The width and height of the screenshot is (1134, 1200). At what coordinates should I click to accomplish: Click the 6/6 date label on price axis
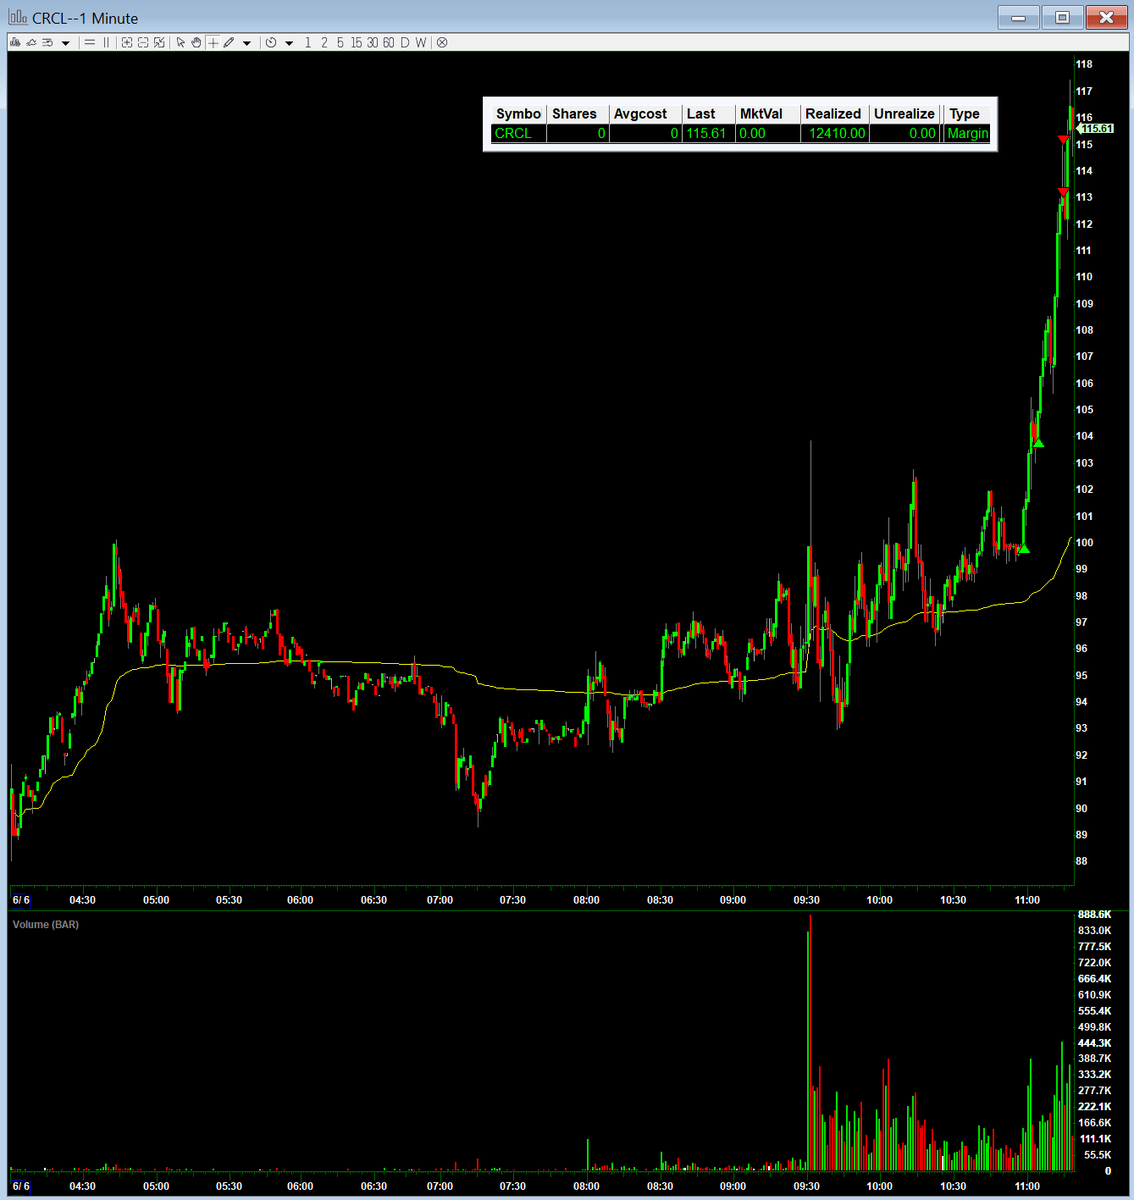21,900
